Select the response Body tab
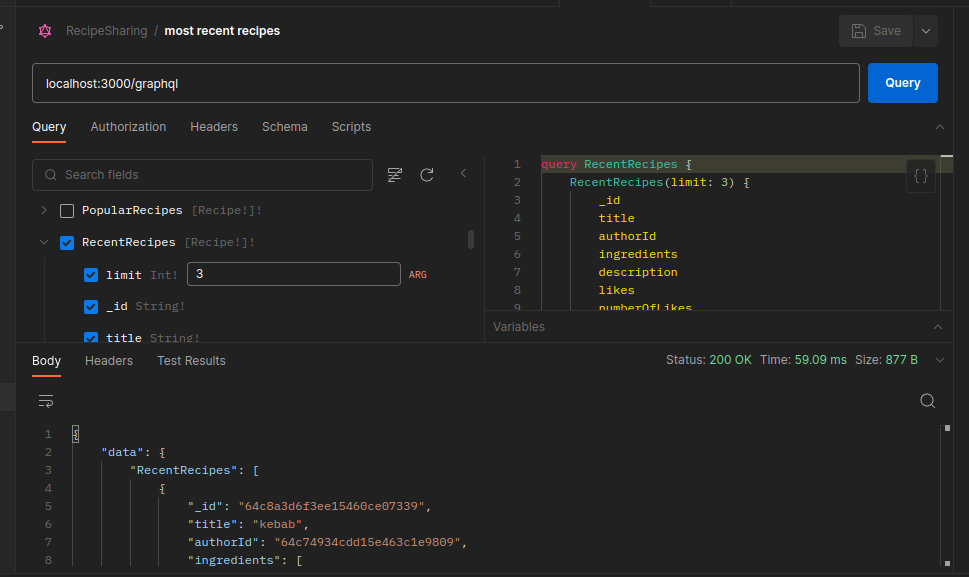The image size is (969, 577). pos(46,361)
